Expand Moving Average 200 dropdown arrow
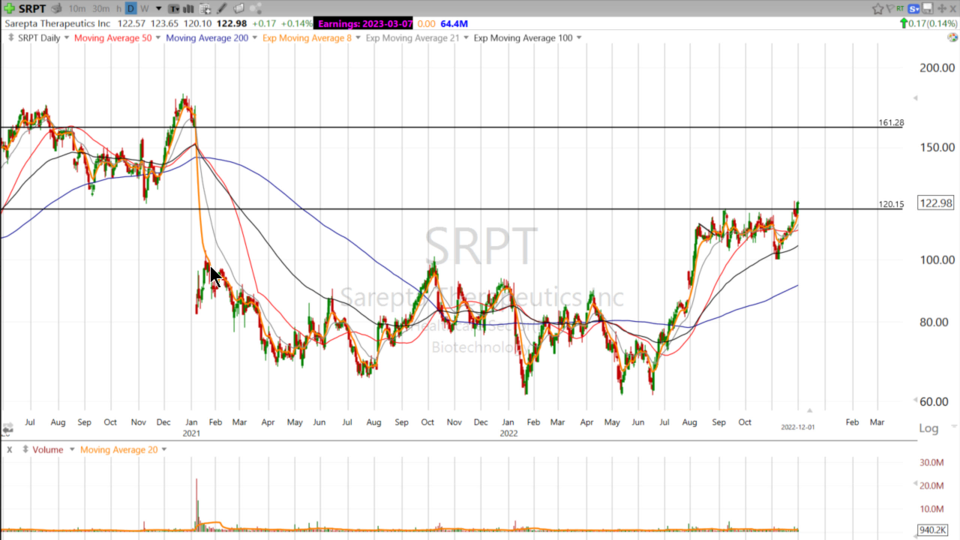 tap(255, 38)
